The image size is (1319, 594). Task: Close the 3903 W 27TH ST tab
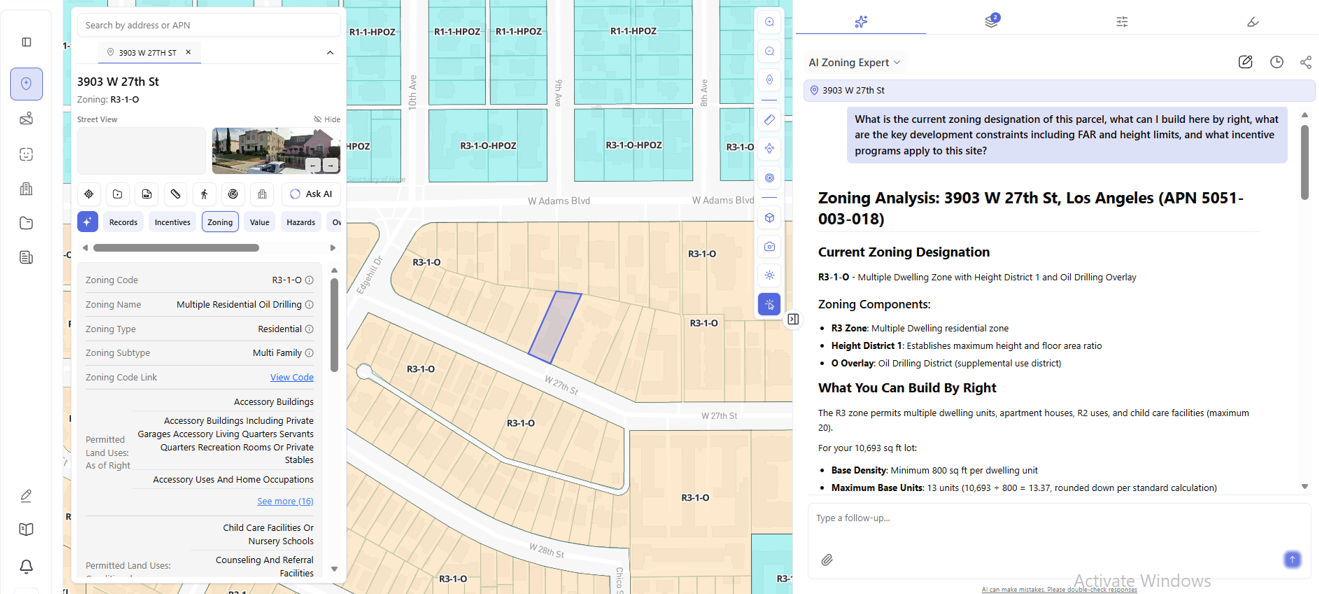(188, 52)
